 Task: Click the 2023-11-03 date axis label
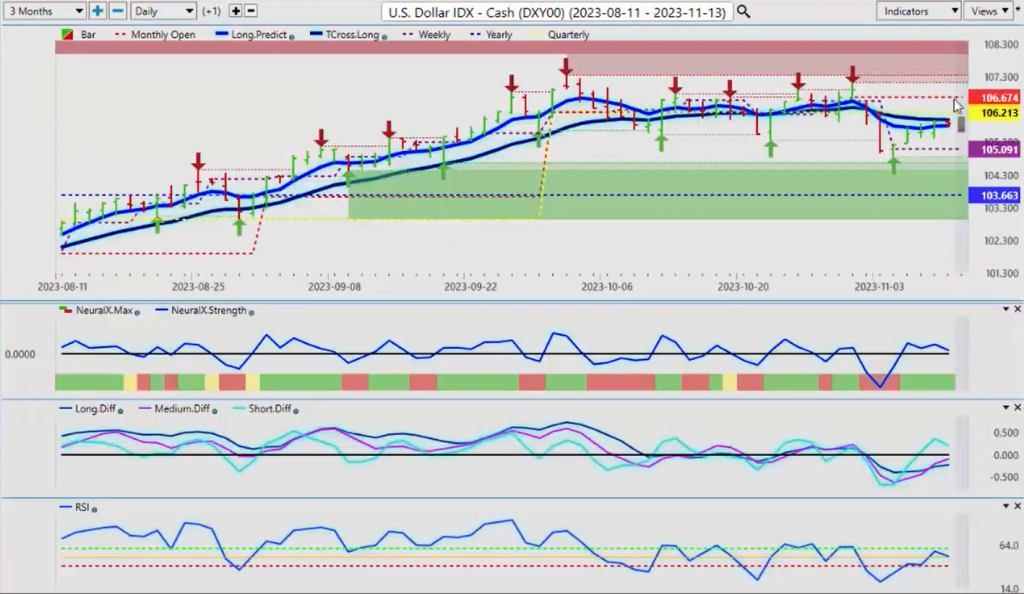(879, 287)
